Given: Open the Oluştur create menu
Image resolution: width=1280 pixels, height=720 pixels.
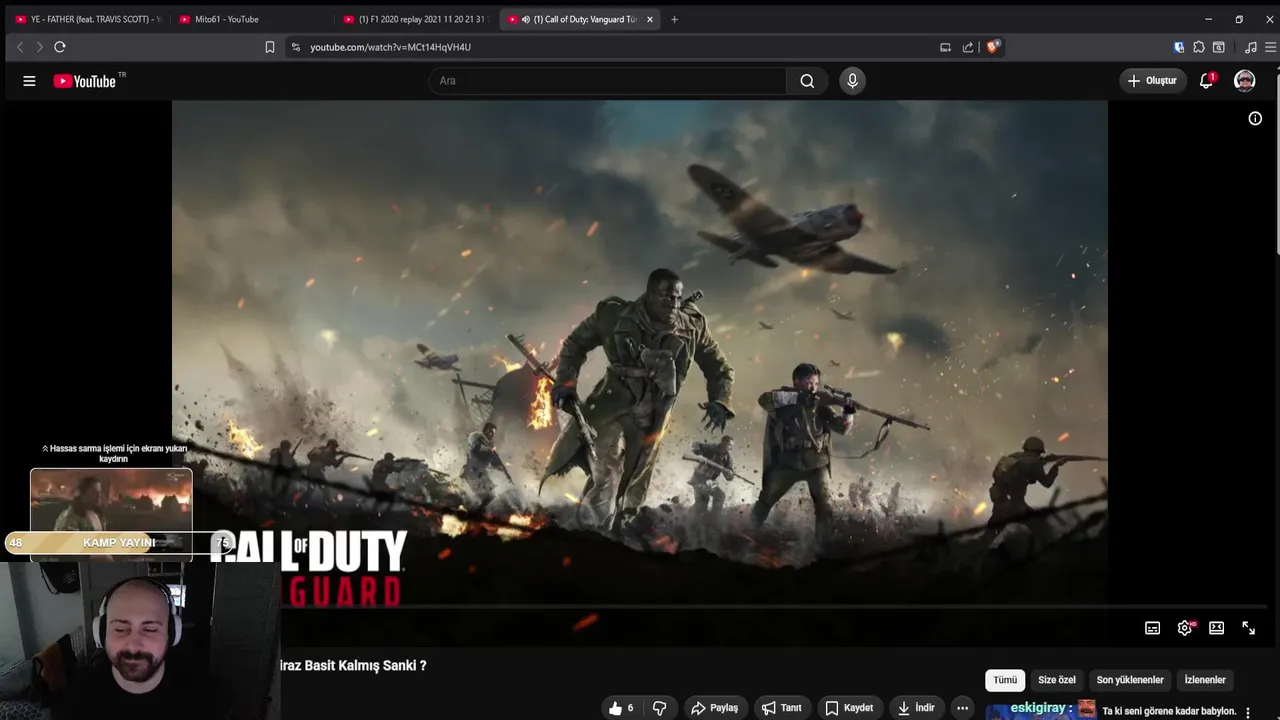Looking at the screenshot, I should [1153, 81].
